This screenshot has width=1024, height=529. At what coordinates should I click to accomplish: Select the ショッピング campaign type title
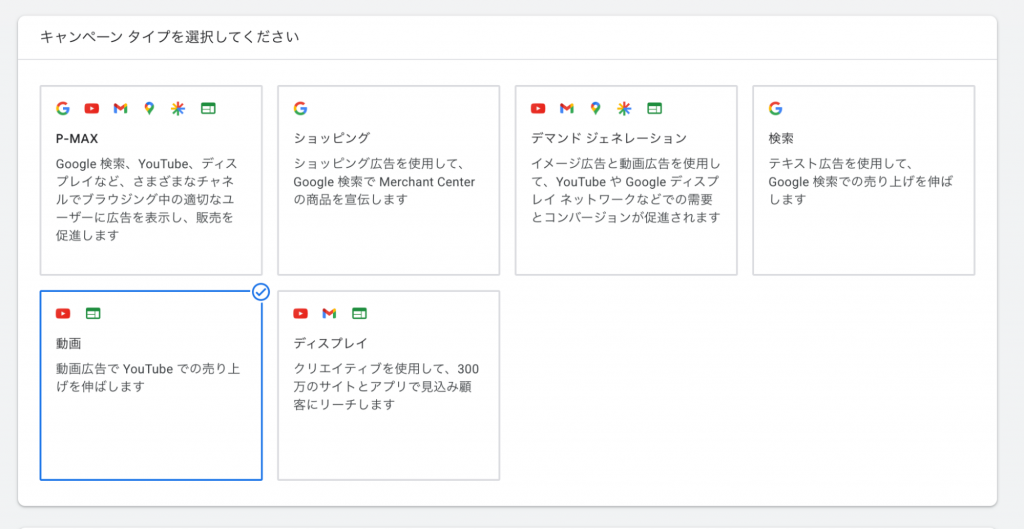click(x=332, y=138)
